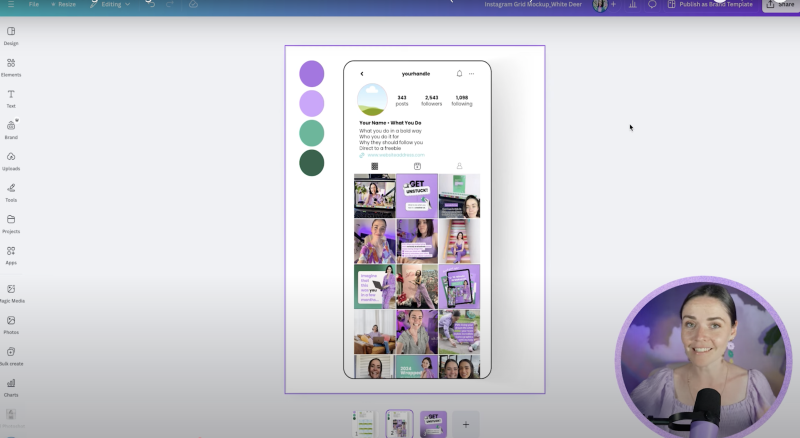Screen dimensions: 800x438
Task: Click 'Direct to a freebie' bio line
Action: click(380, 148)
